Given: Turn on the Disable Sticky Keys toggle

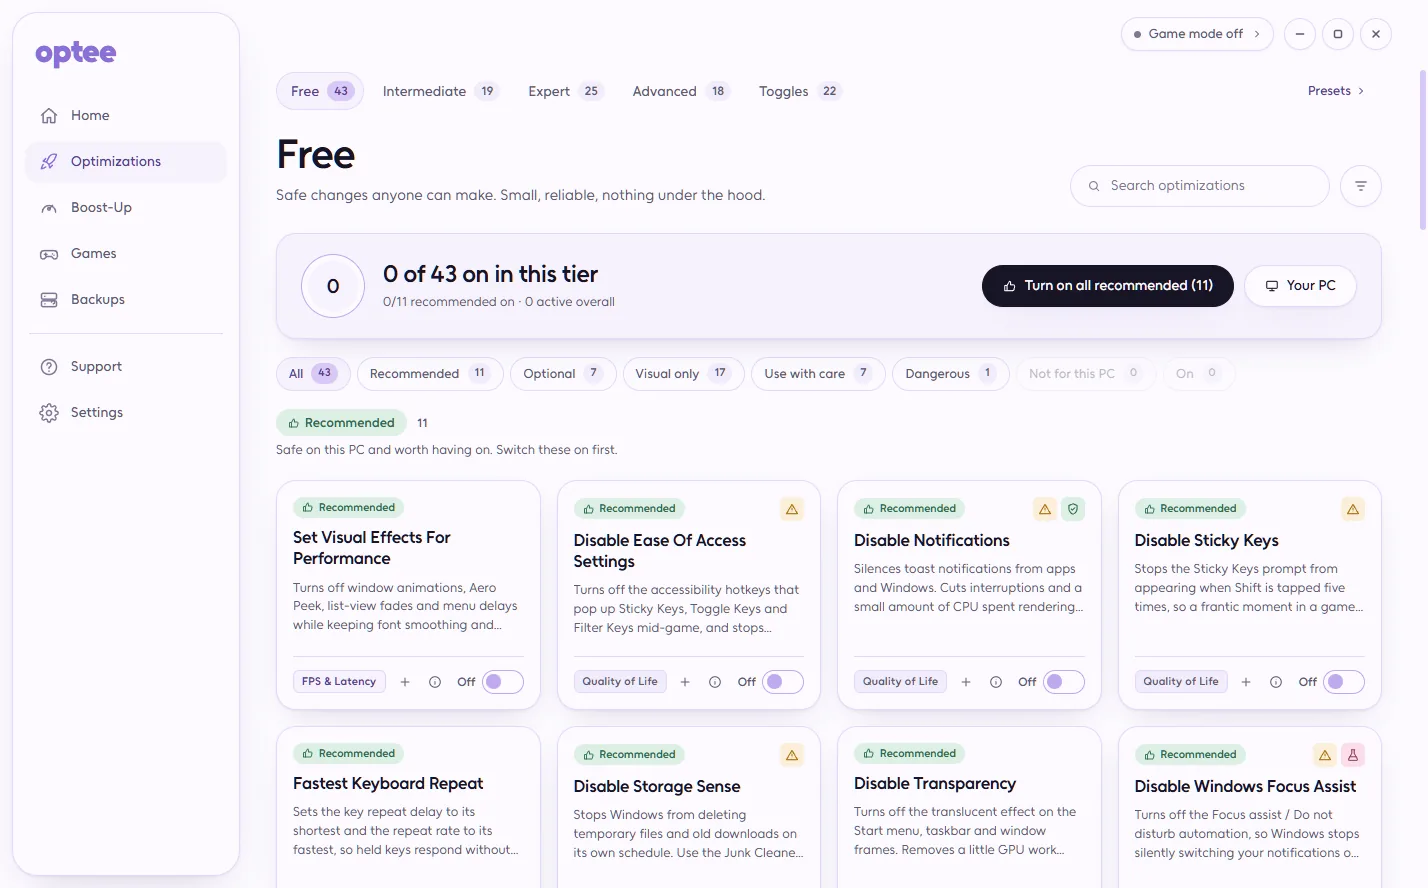Looking at the screenshot, I should [x=1344, y=682].
